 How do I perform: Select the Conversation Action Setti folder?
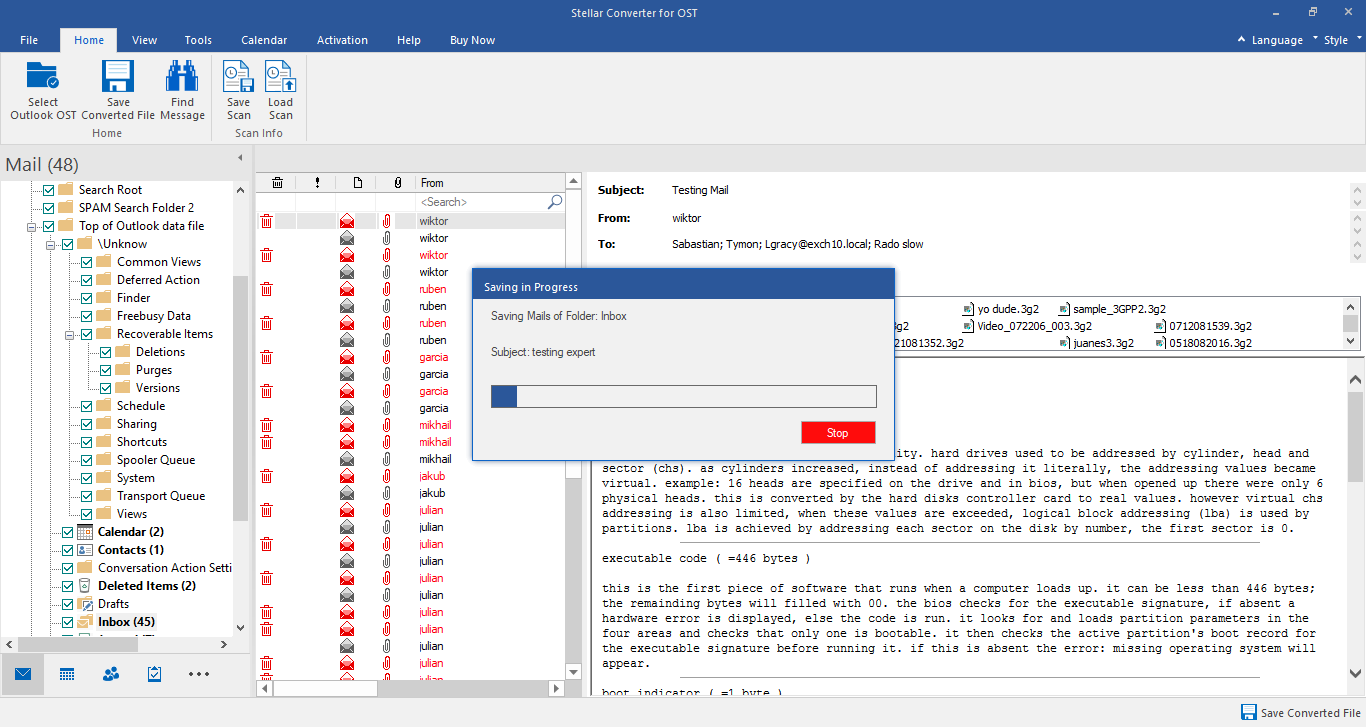coord(164,568)
